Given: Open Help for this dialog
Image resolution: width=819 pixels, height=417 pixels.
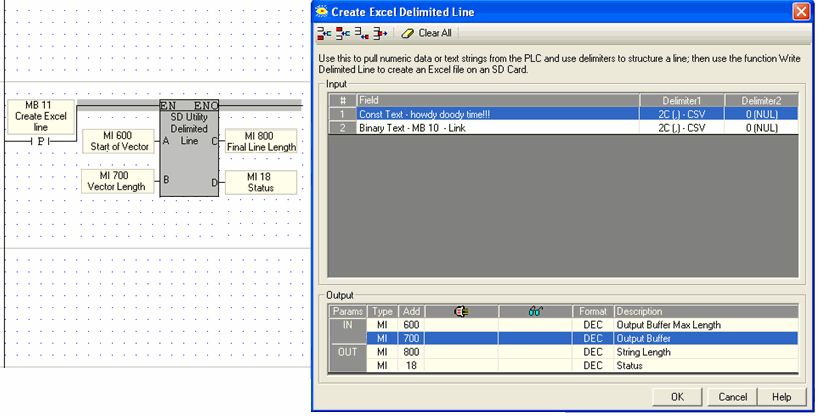Looking at the screenshot, I should pyautogui.click(x=781, y=397).
